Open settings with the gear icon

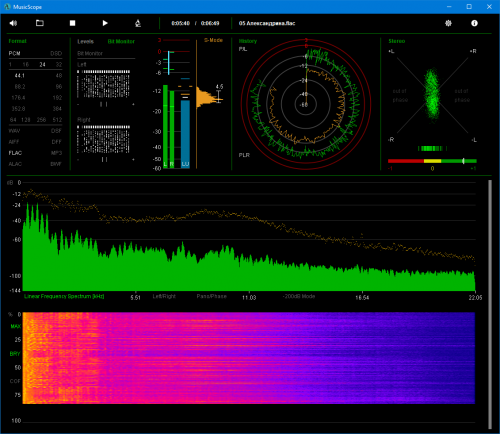tap(448, 23)
